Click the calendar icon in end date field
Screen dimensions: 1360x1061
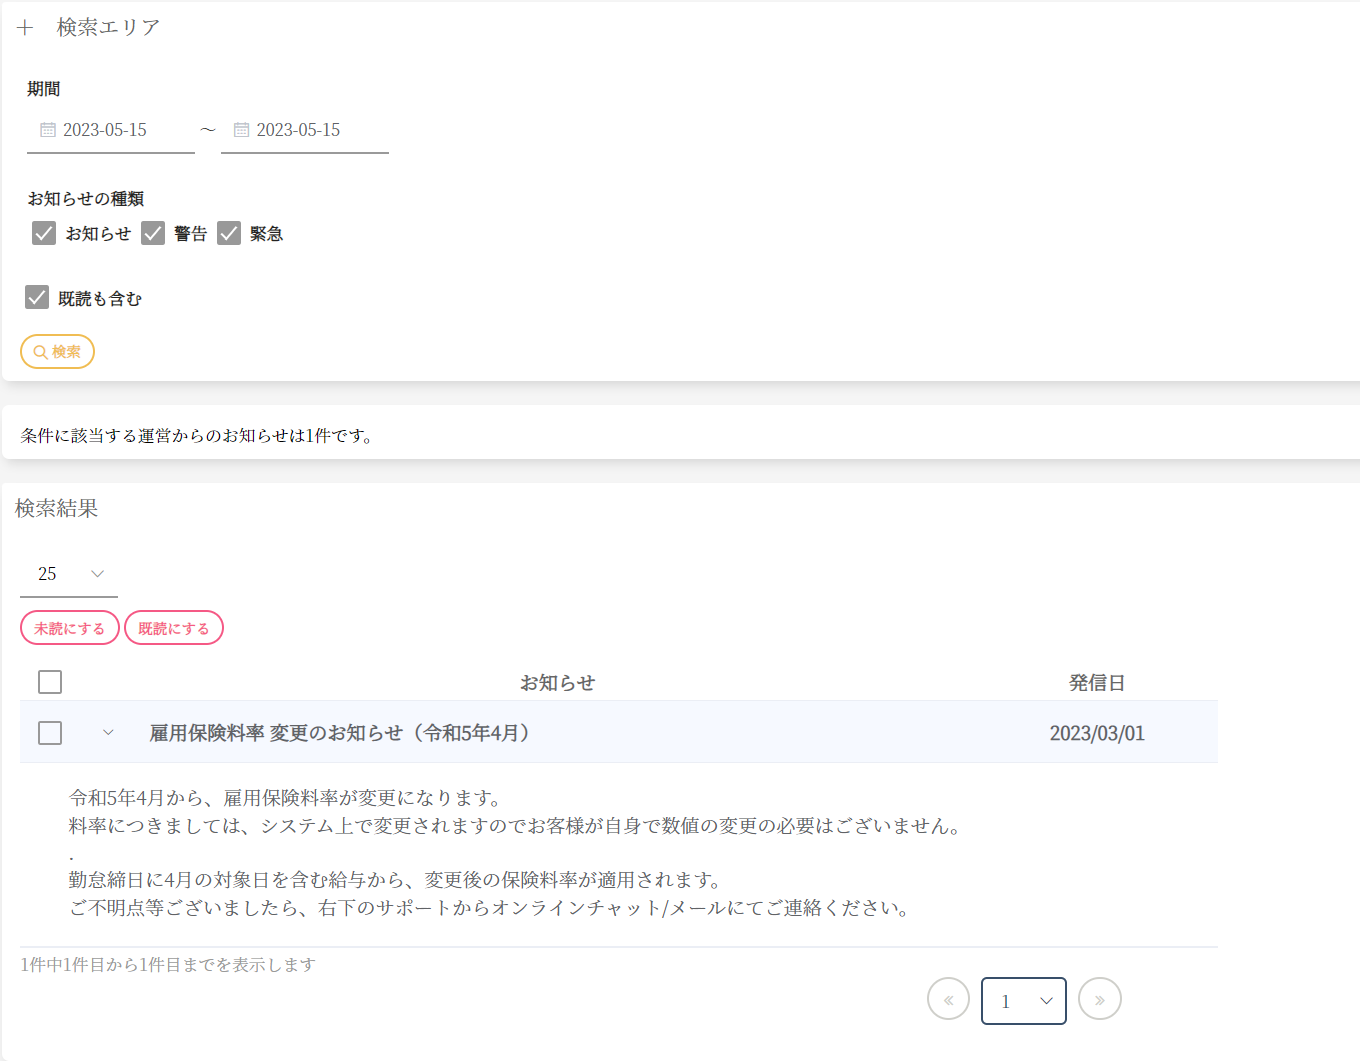pos(241,130)
